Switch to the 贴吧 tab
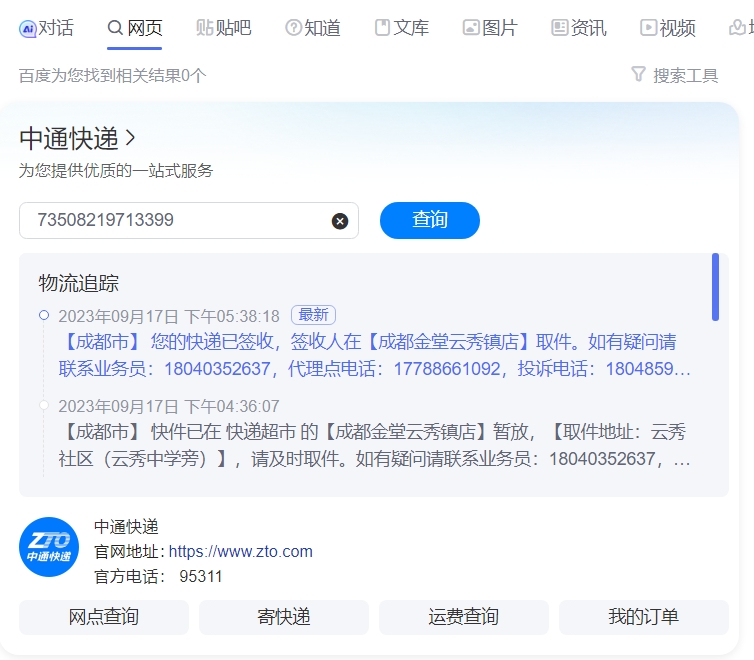754x660 pixels. (x=224, y=28)
